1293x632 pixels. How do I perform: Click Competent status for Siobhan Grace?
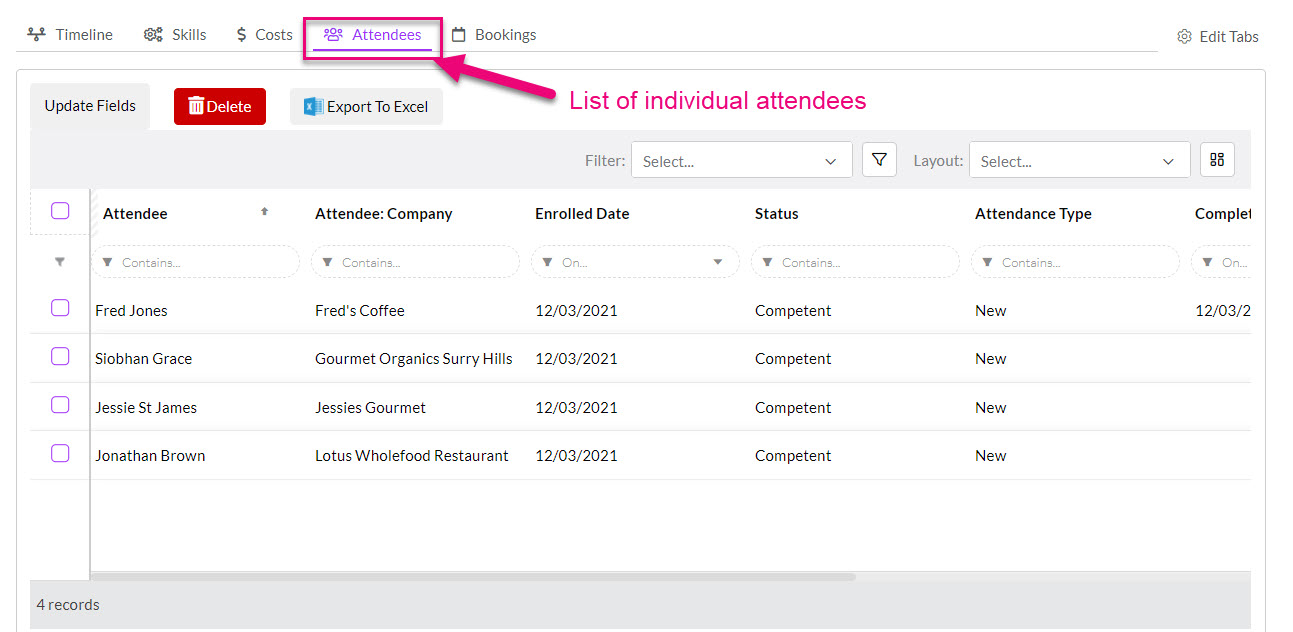coord(793,359)
